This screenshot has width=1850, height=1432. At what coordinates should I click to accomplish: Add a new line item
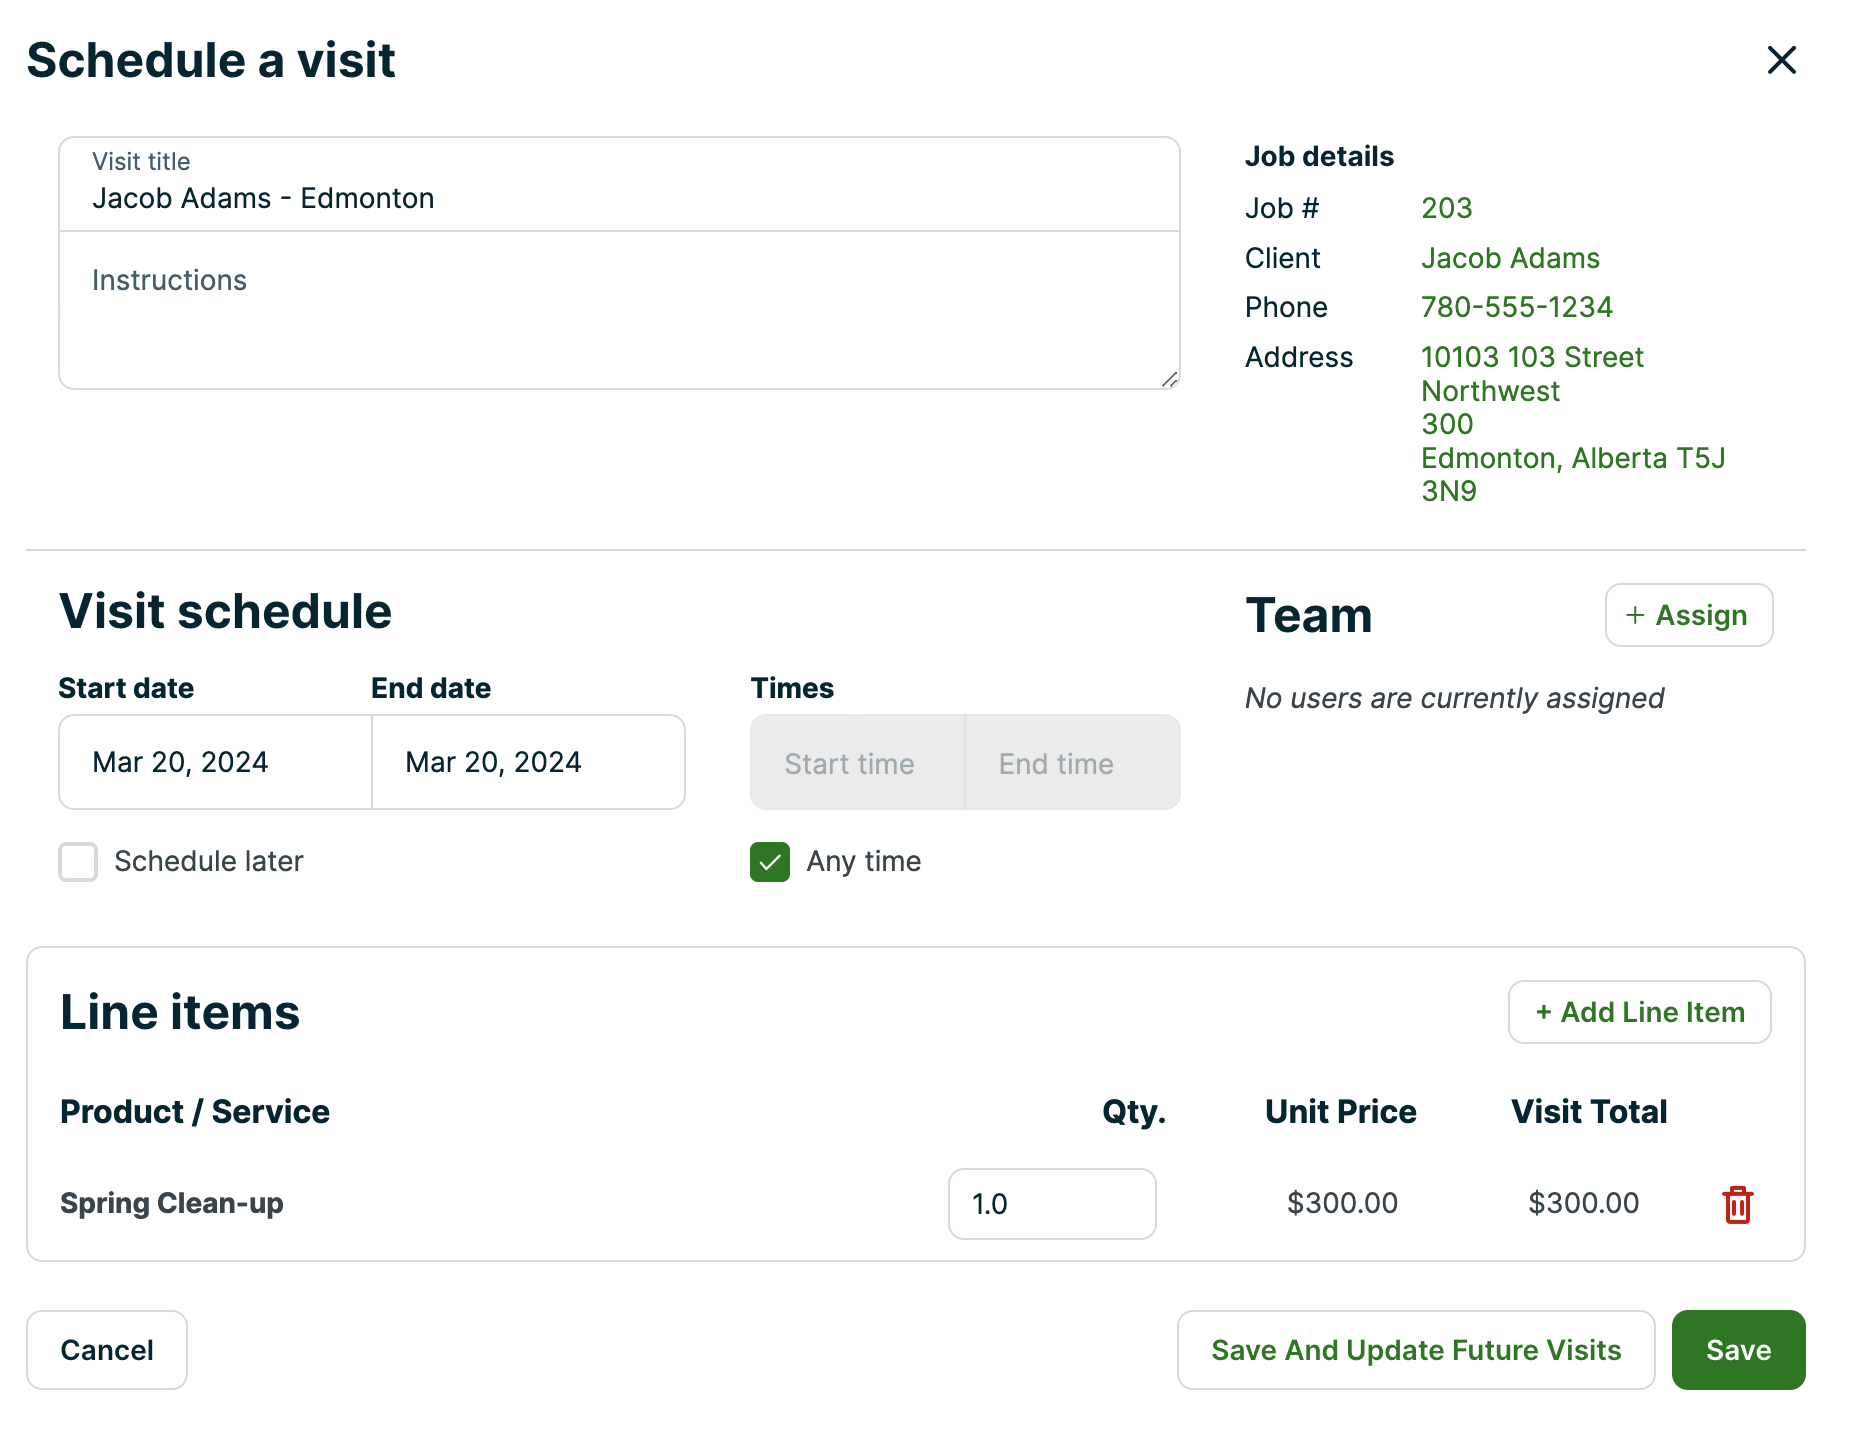[1639, 1012]
